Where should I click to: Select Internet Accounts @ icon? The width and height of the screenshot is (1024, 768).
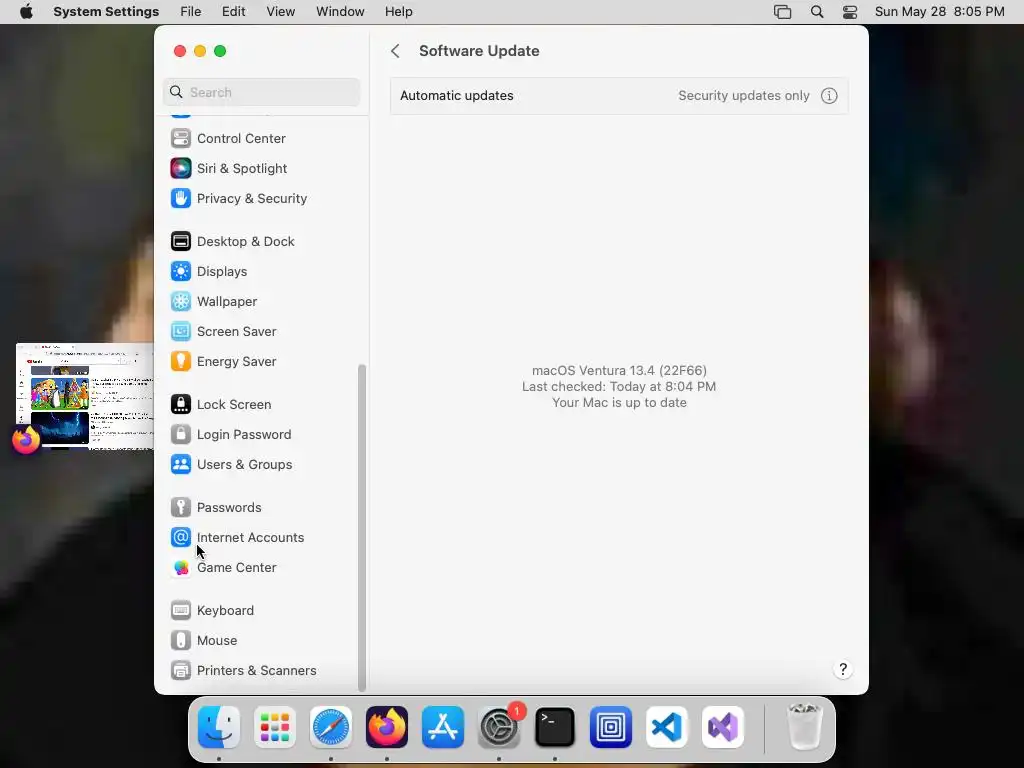coord(181,538)
